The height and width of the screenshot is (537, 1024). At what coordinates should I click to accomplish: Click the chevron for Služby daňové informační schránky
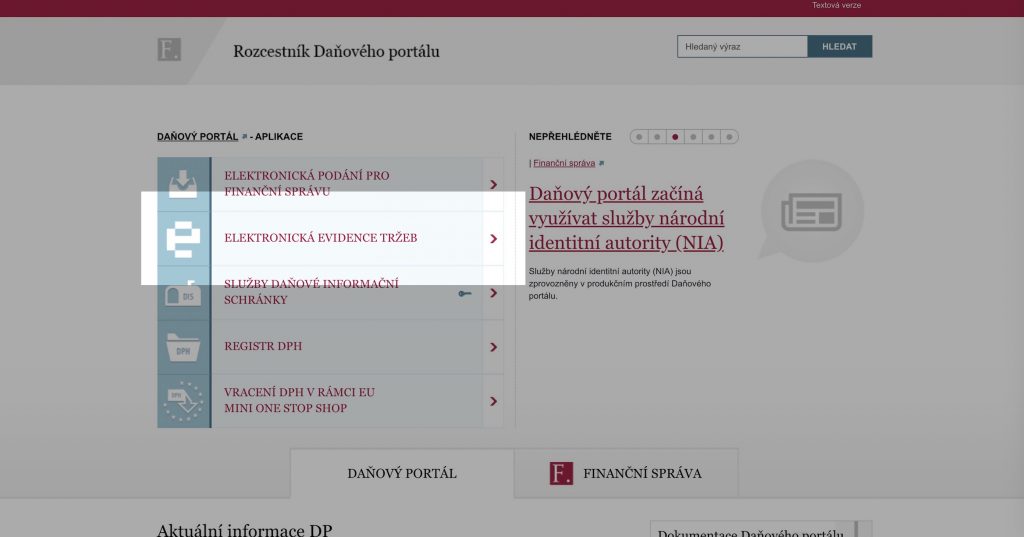pos(494,293)
